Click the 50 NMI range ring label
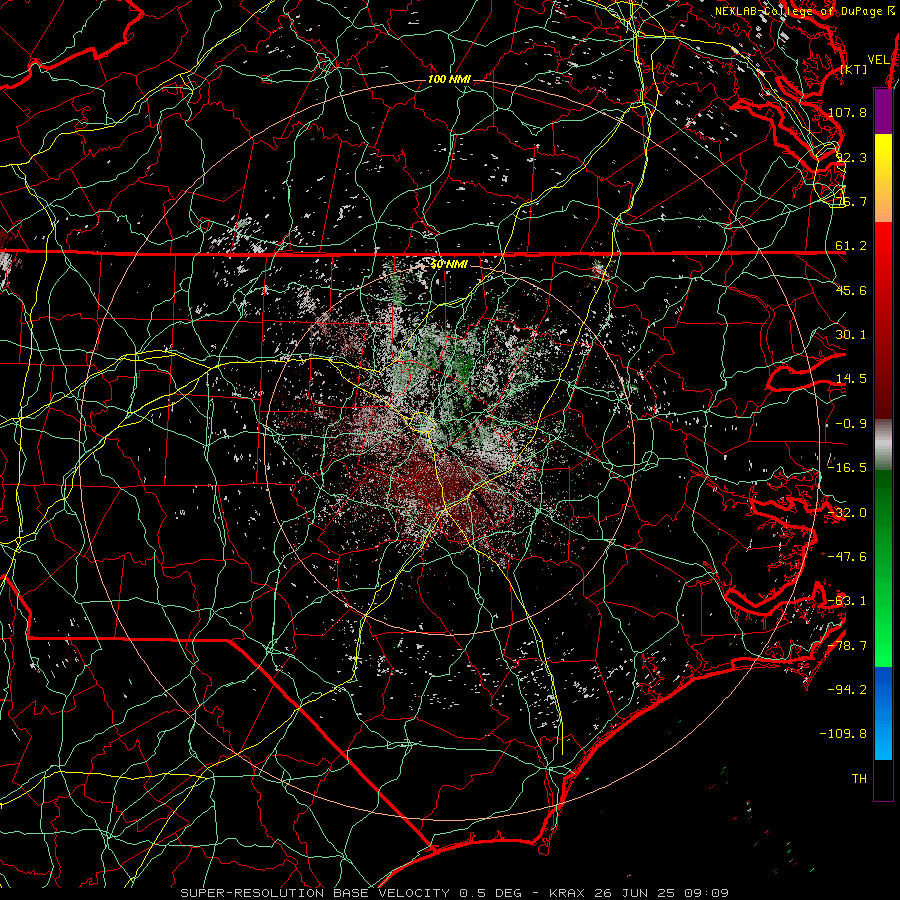 click(449, 265)
